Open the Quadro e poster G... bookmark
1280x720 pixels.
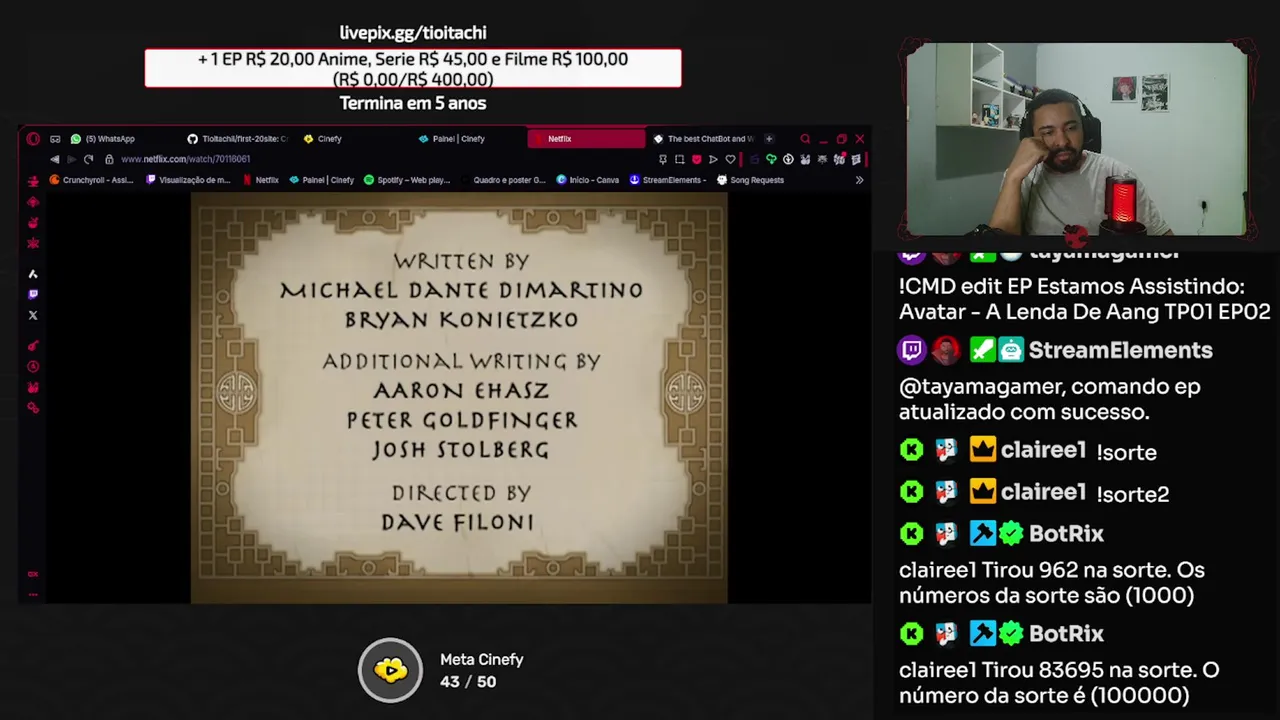tap(503, 180)
